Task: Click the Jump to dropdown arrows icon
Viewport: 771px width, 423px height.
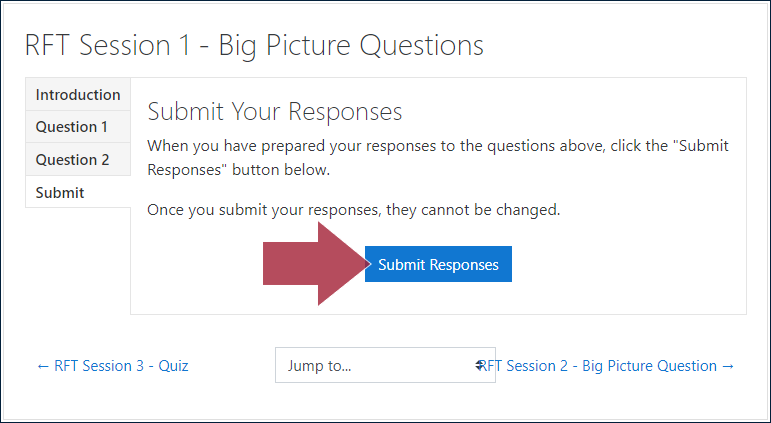Action: [x=479, y=365]
